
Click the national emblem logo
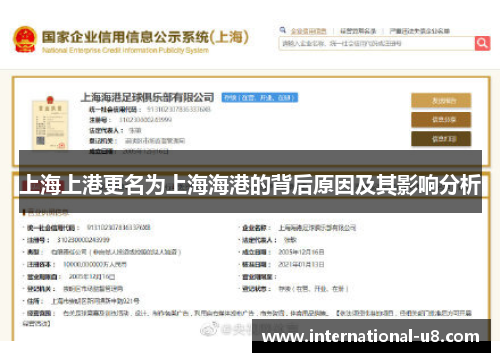[25, 39]
